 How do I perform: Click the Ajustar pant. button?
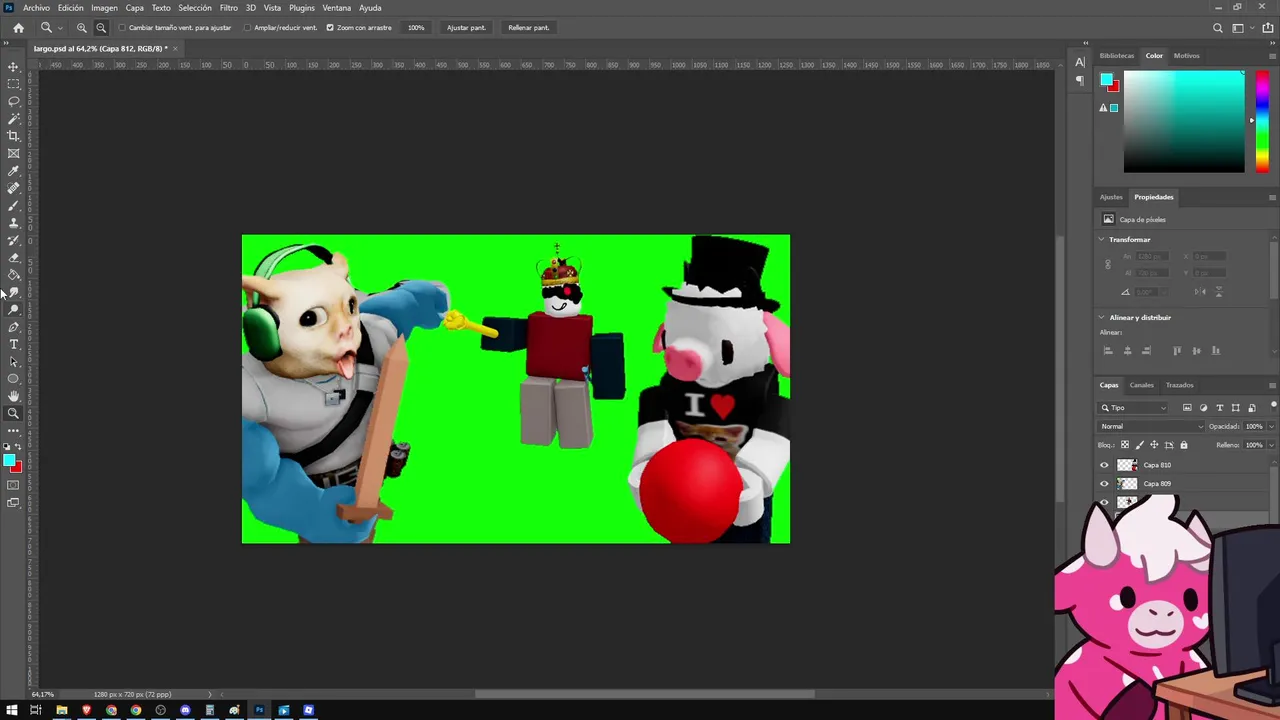click(465, 28)
